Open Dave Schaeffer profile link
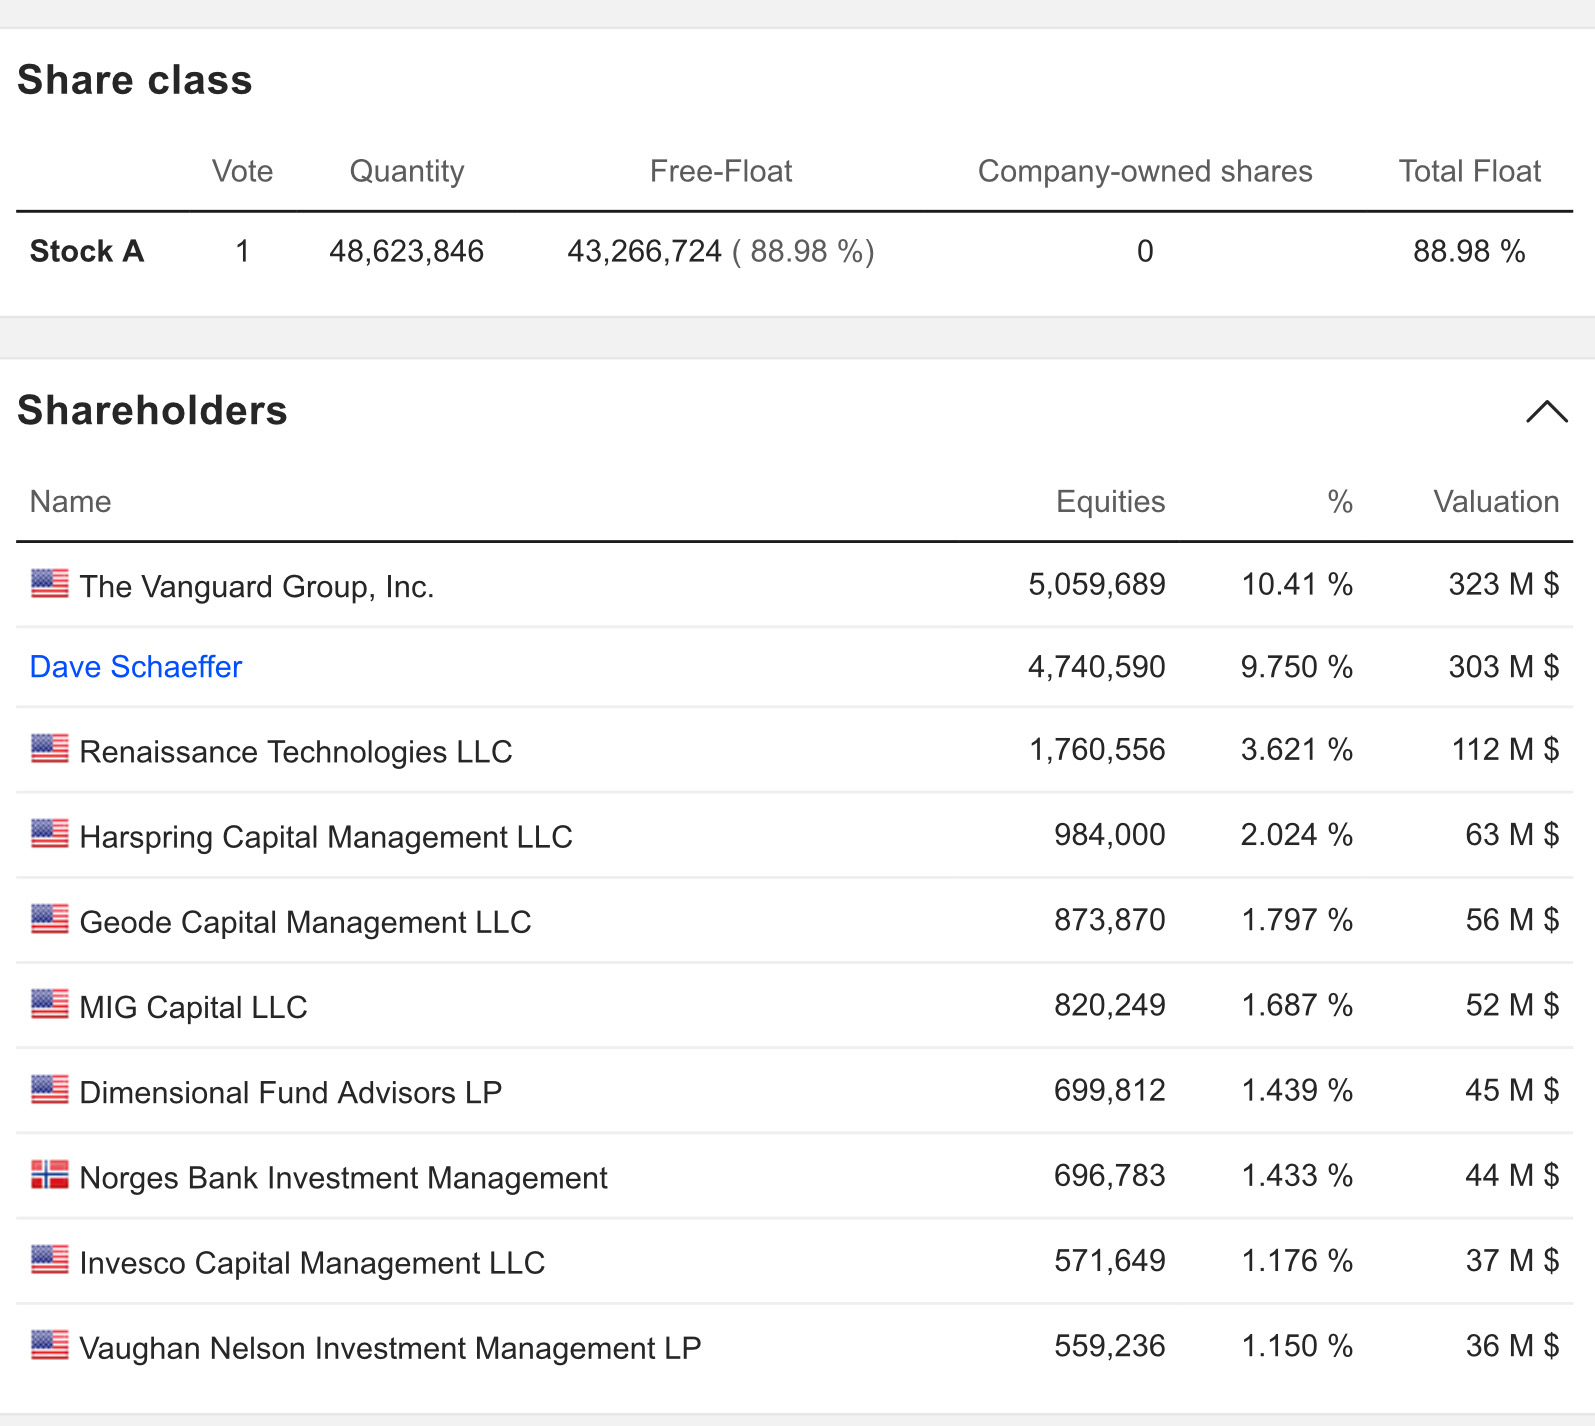The height and width of the screenshot is (1426, 1595). point(136,667)
